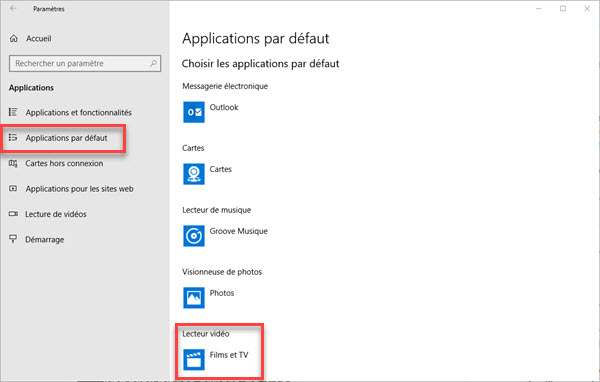This screenshot has height=382, width=600.
Task: Click the Applications et fonctionnalités list icon
Action: click(13, 112)
